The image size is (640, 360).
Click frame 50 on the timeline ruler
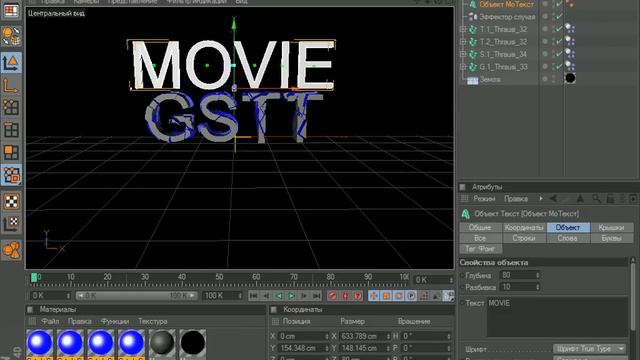pos(219,277)
